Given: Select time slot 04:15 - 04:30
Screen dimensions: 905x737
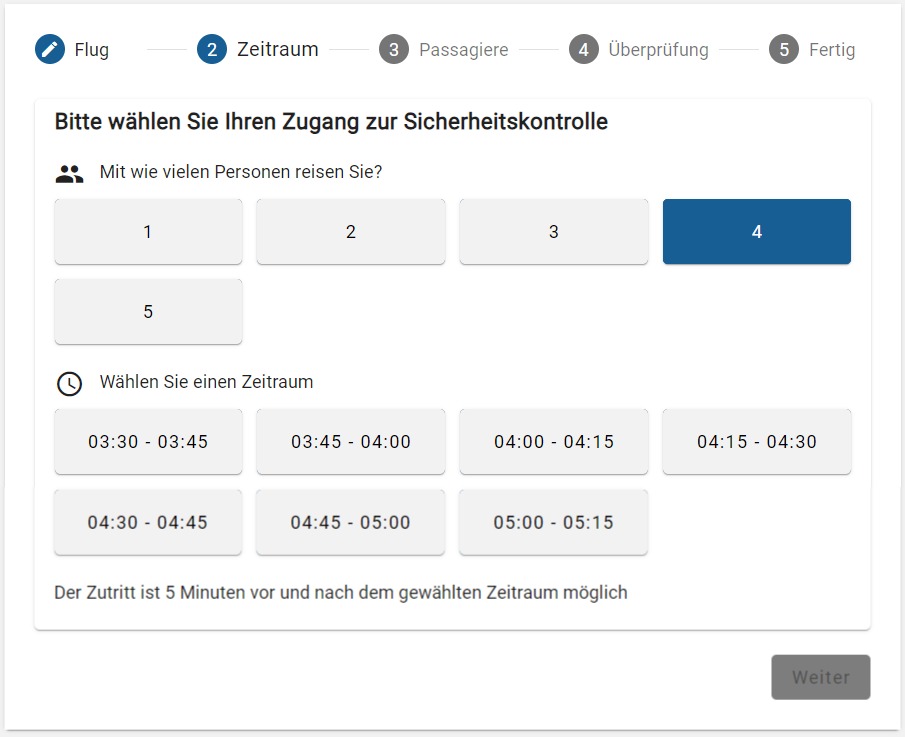Looking at the screenshot, I should point(757,442).
